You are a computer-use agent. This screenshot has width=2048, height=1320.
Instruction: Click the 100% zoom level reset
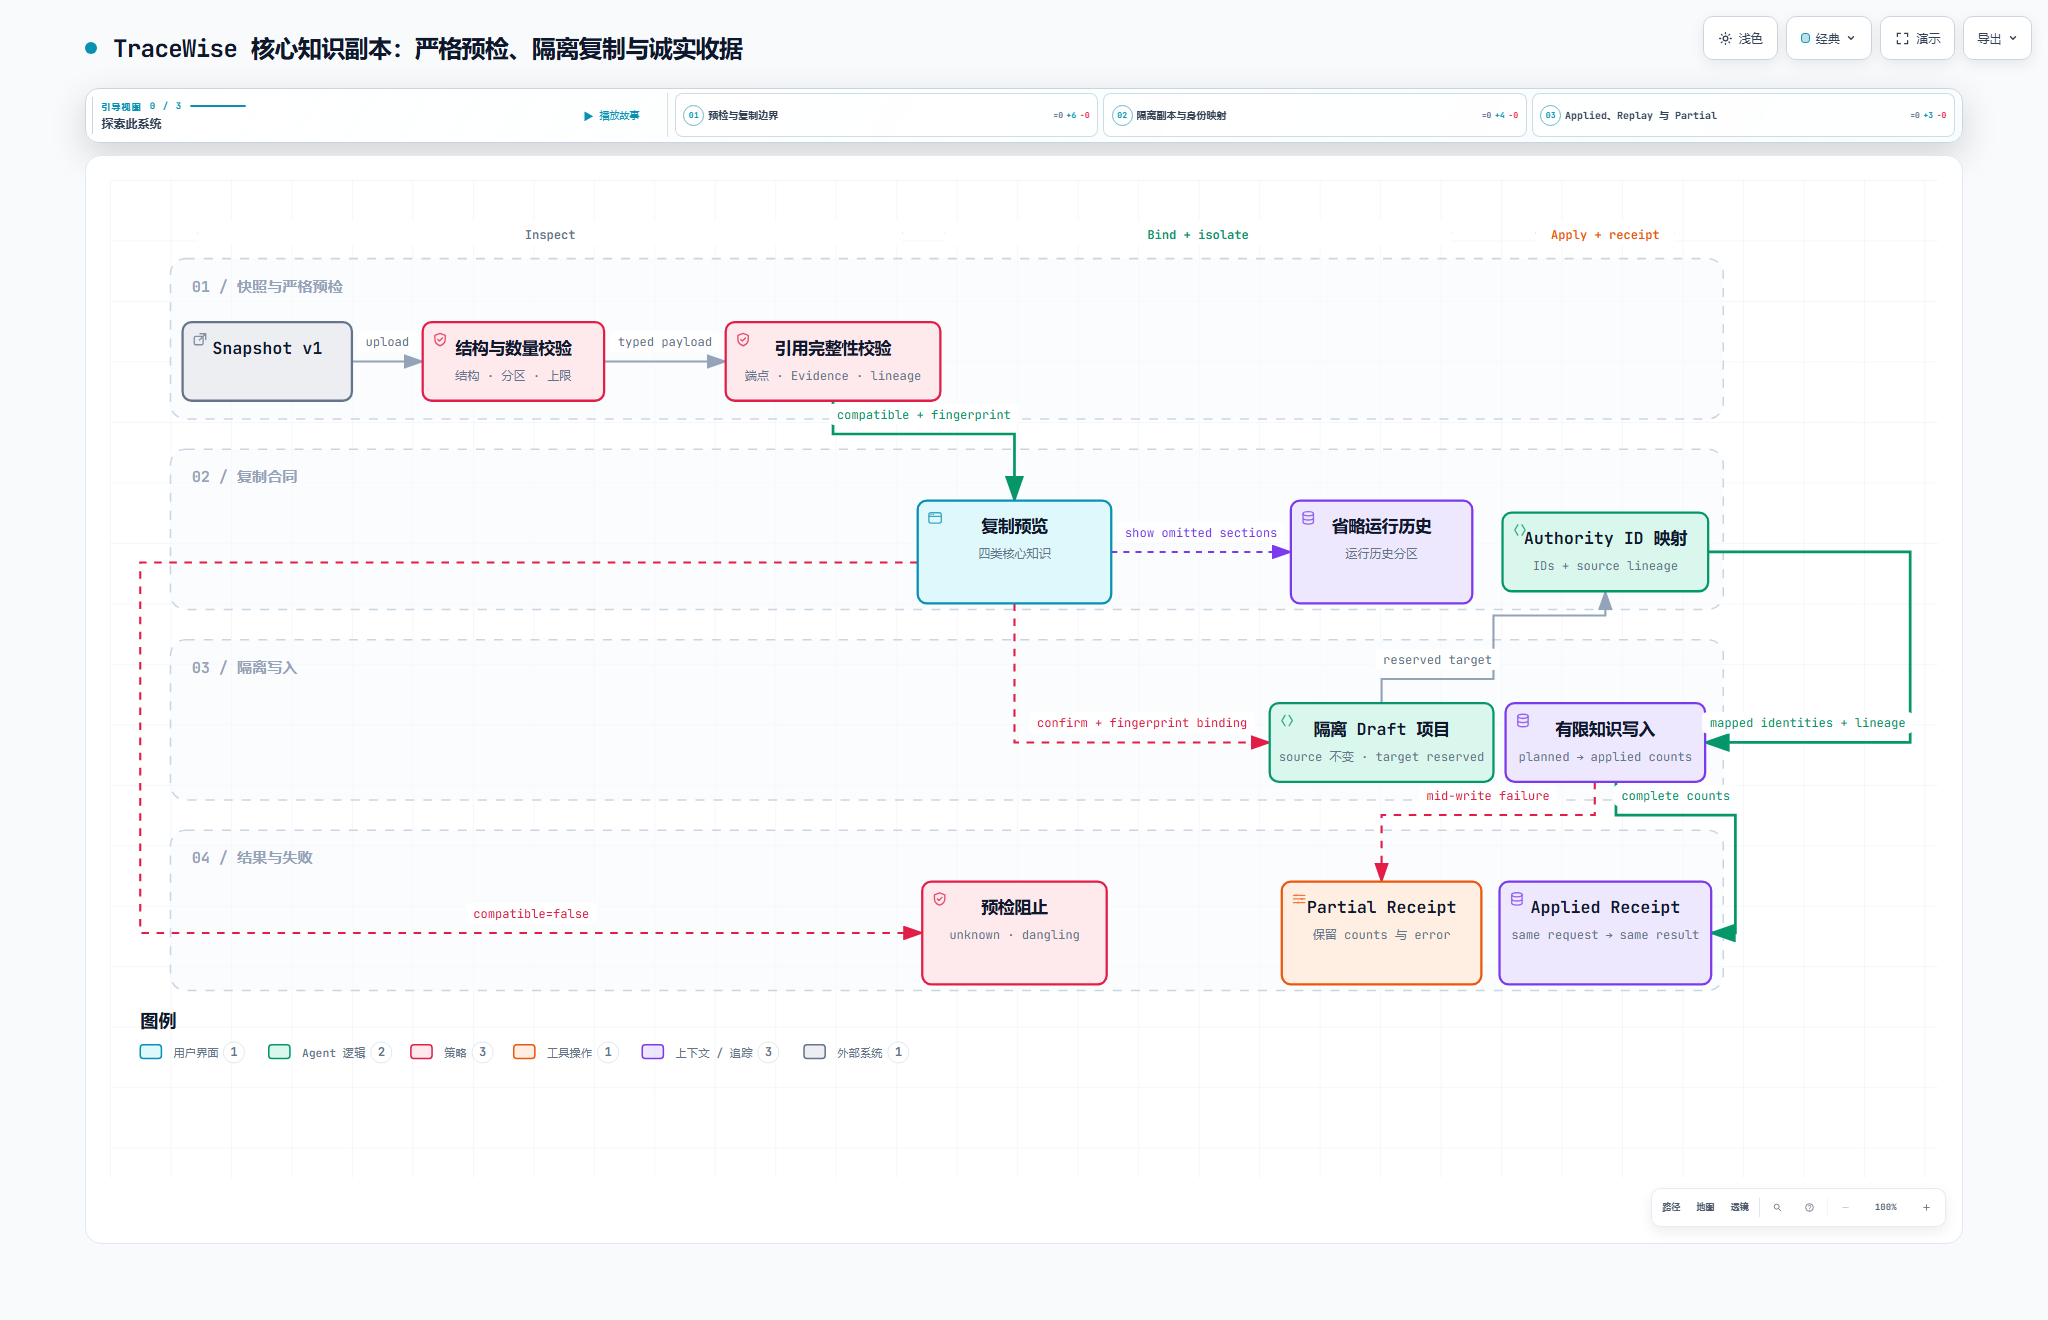click(1886, 1207)
